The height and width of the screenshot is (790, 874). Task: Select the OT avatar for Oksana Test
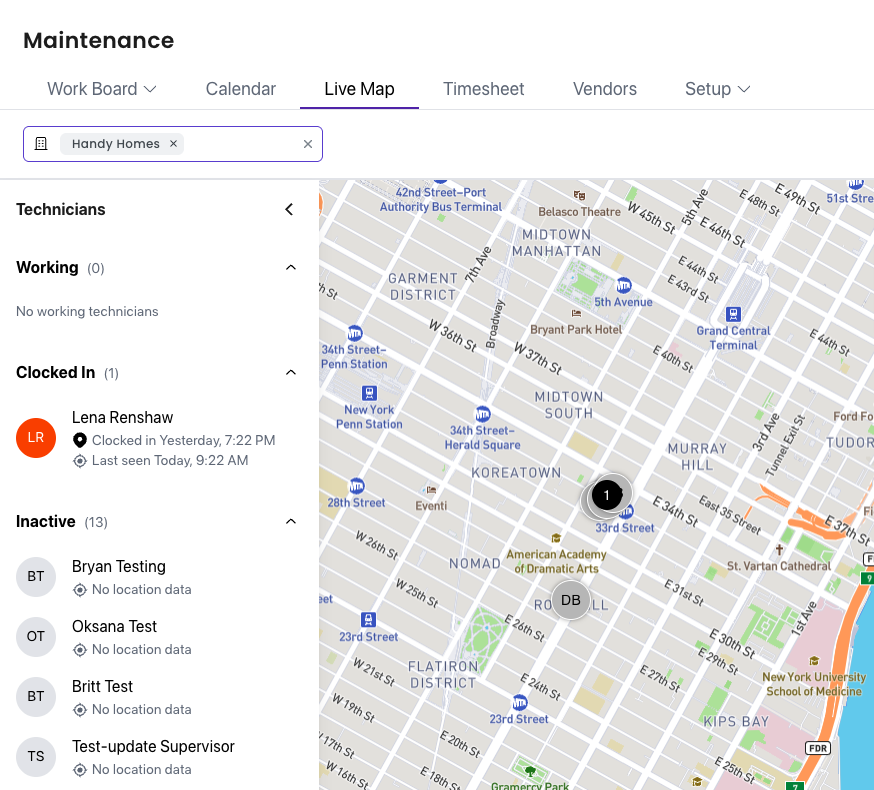point(36,637)
